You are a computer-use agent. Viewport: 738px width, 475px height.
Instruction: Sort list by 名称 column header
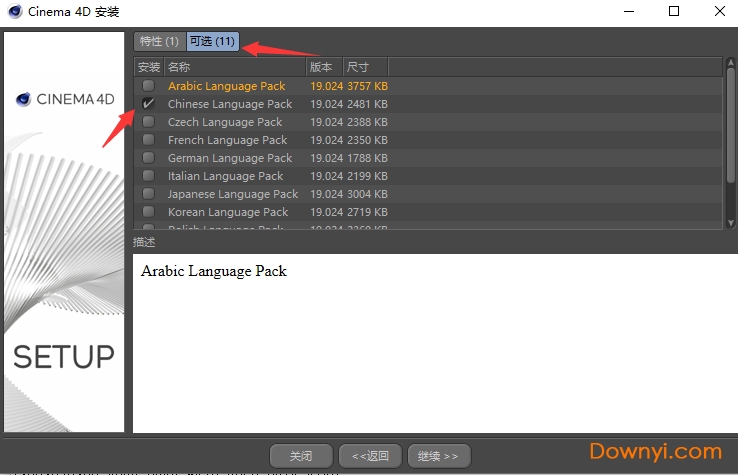point(235,67)
